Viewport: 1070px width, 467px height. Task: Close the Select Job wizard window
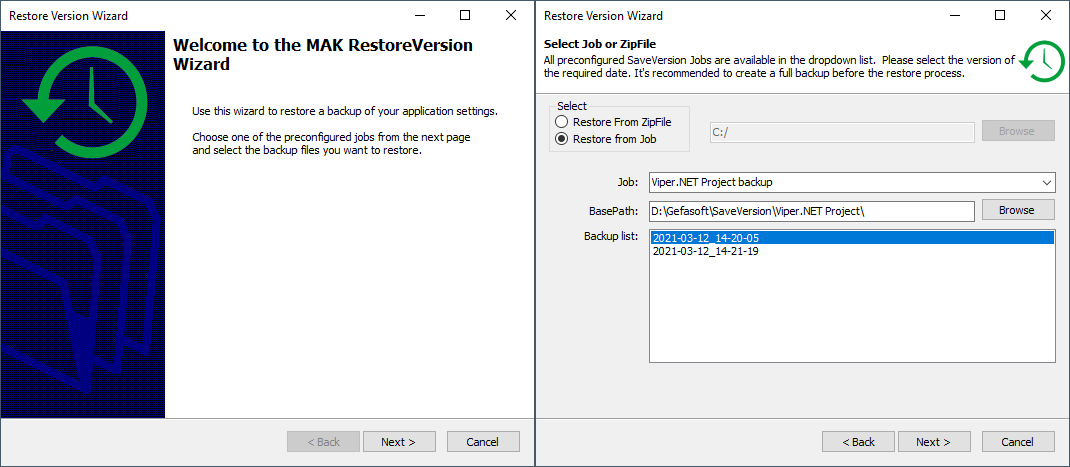point(1045,15)
